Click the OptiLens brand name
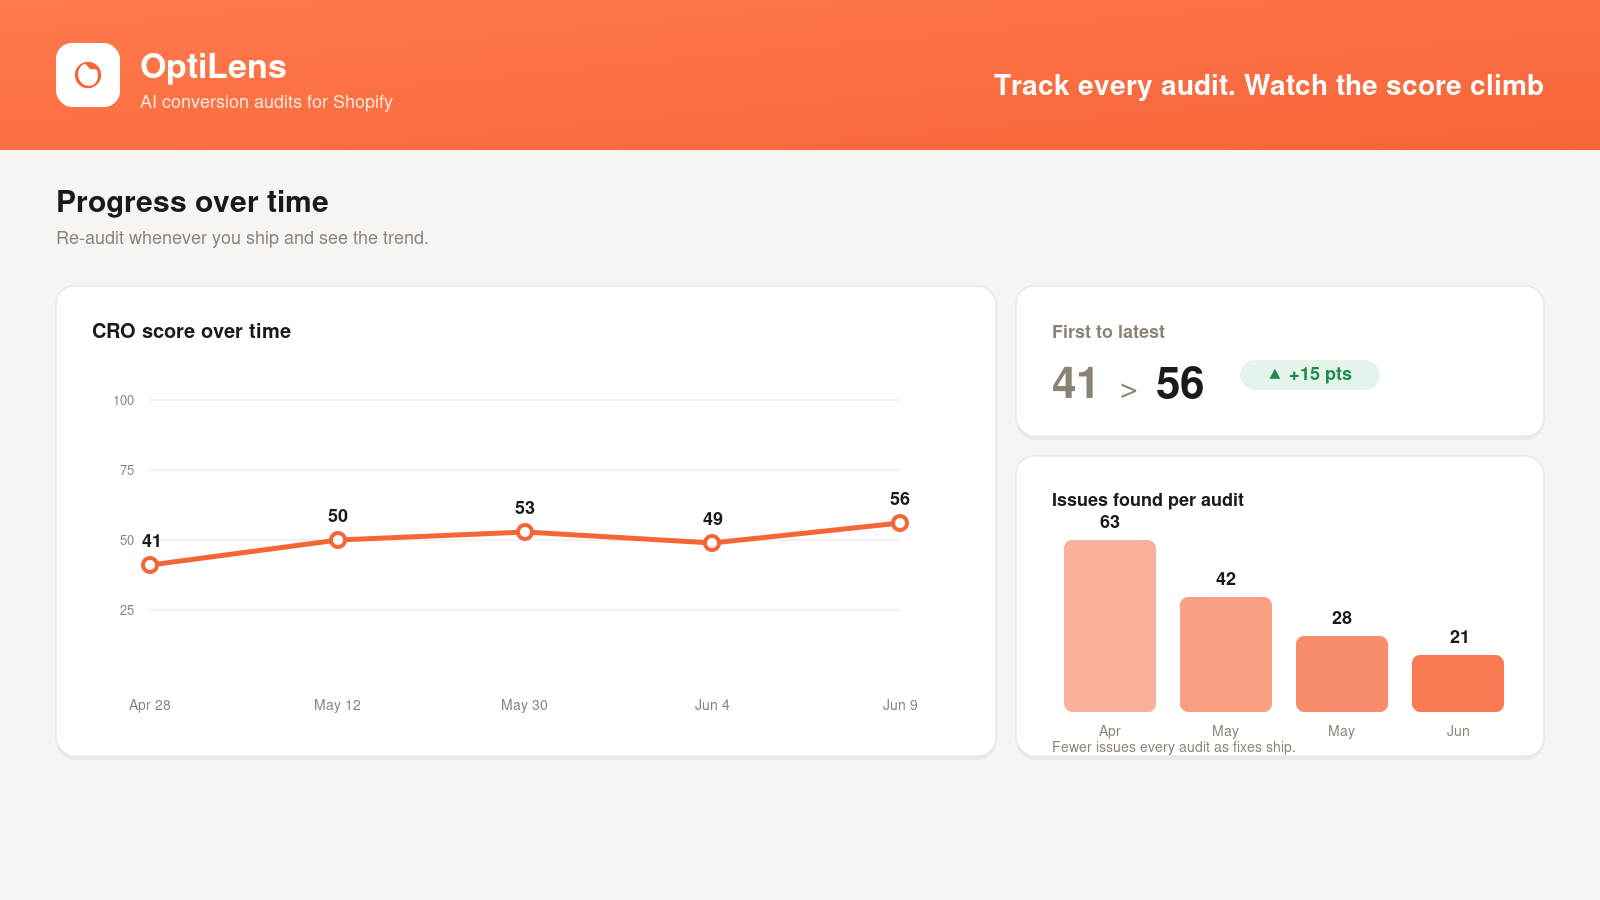Screen dimensions: 1600x900 tap(213, 66)
